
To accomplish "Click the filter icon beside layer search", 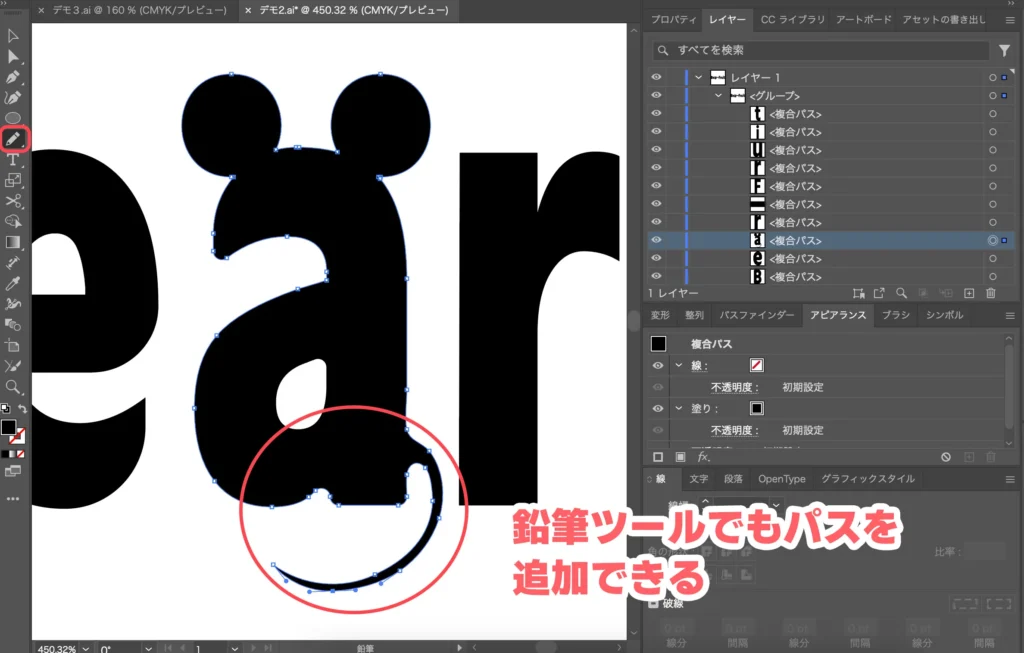I will coord(1005,50).
